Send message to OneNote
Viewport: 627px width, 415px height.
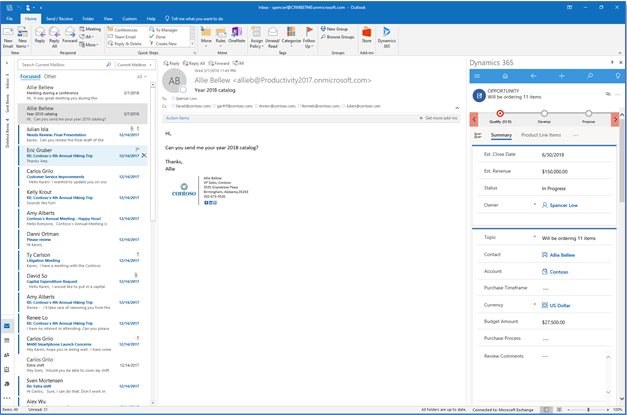237,36
